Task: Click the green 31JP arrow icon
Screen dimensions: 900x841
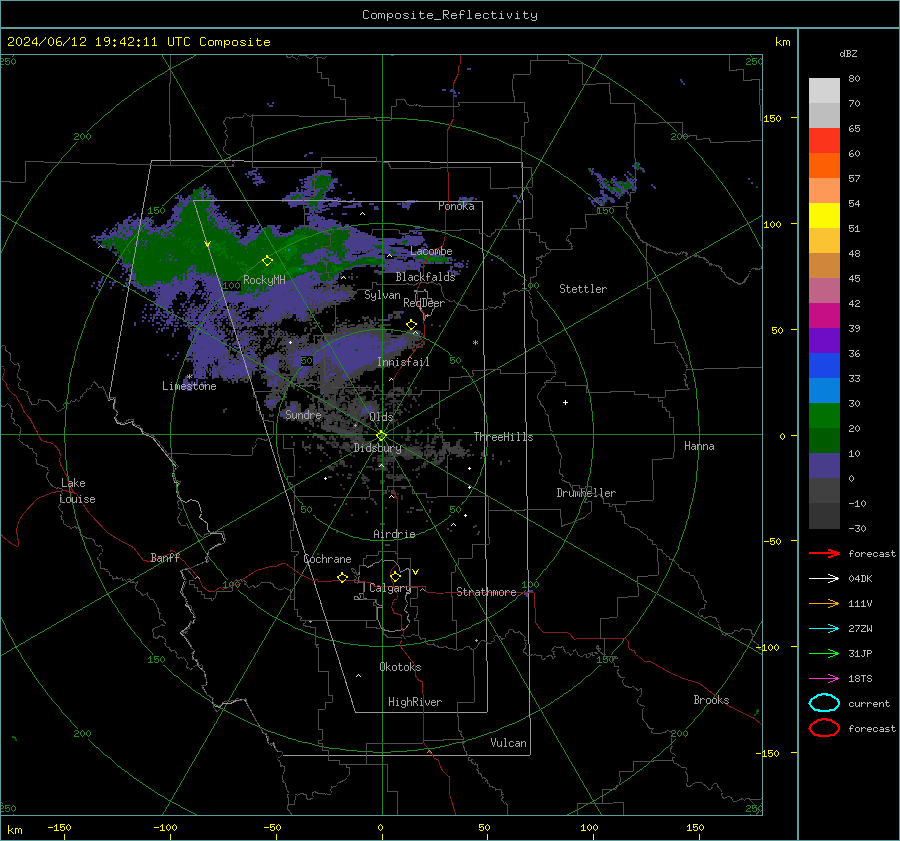Action: click(x=824, y=653)
